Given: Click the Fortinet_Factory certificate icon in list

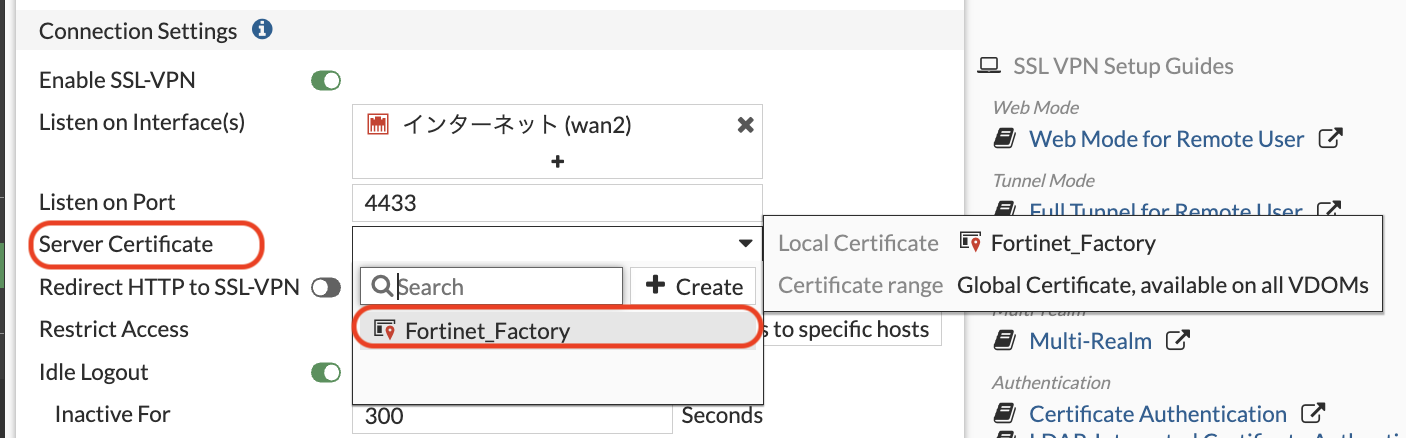Looking at the screenshot, I should 384,330.
